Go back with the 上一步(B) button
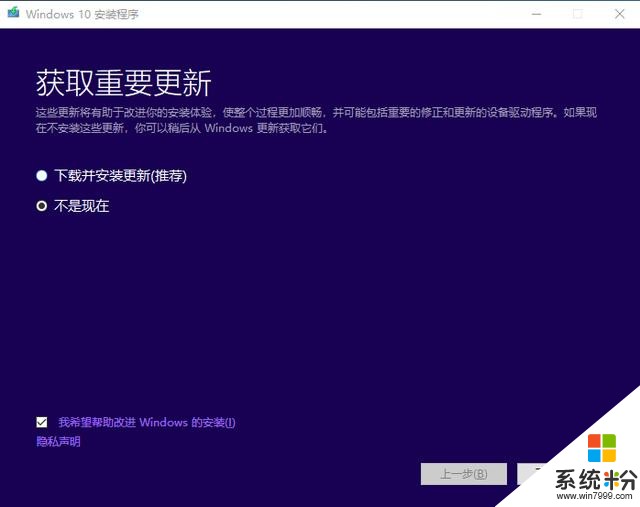Image resolution: width=640 pixels, height=507 pixels. tap(464, 474)
